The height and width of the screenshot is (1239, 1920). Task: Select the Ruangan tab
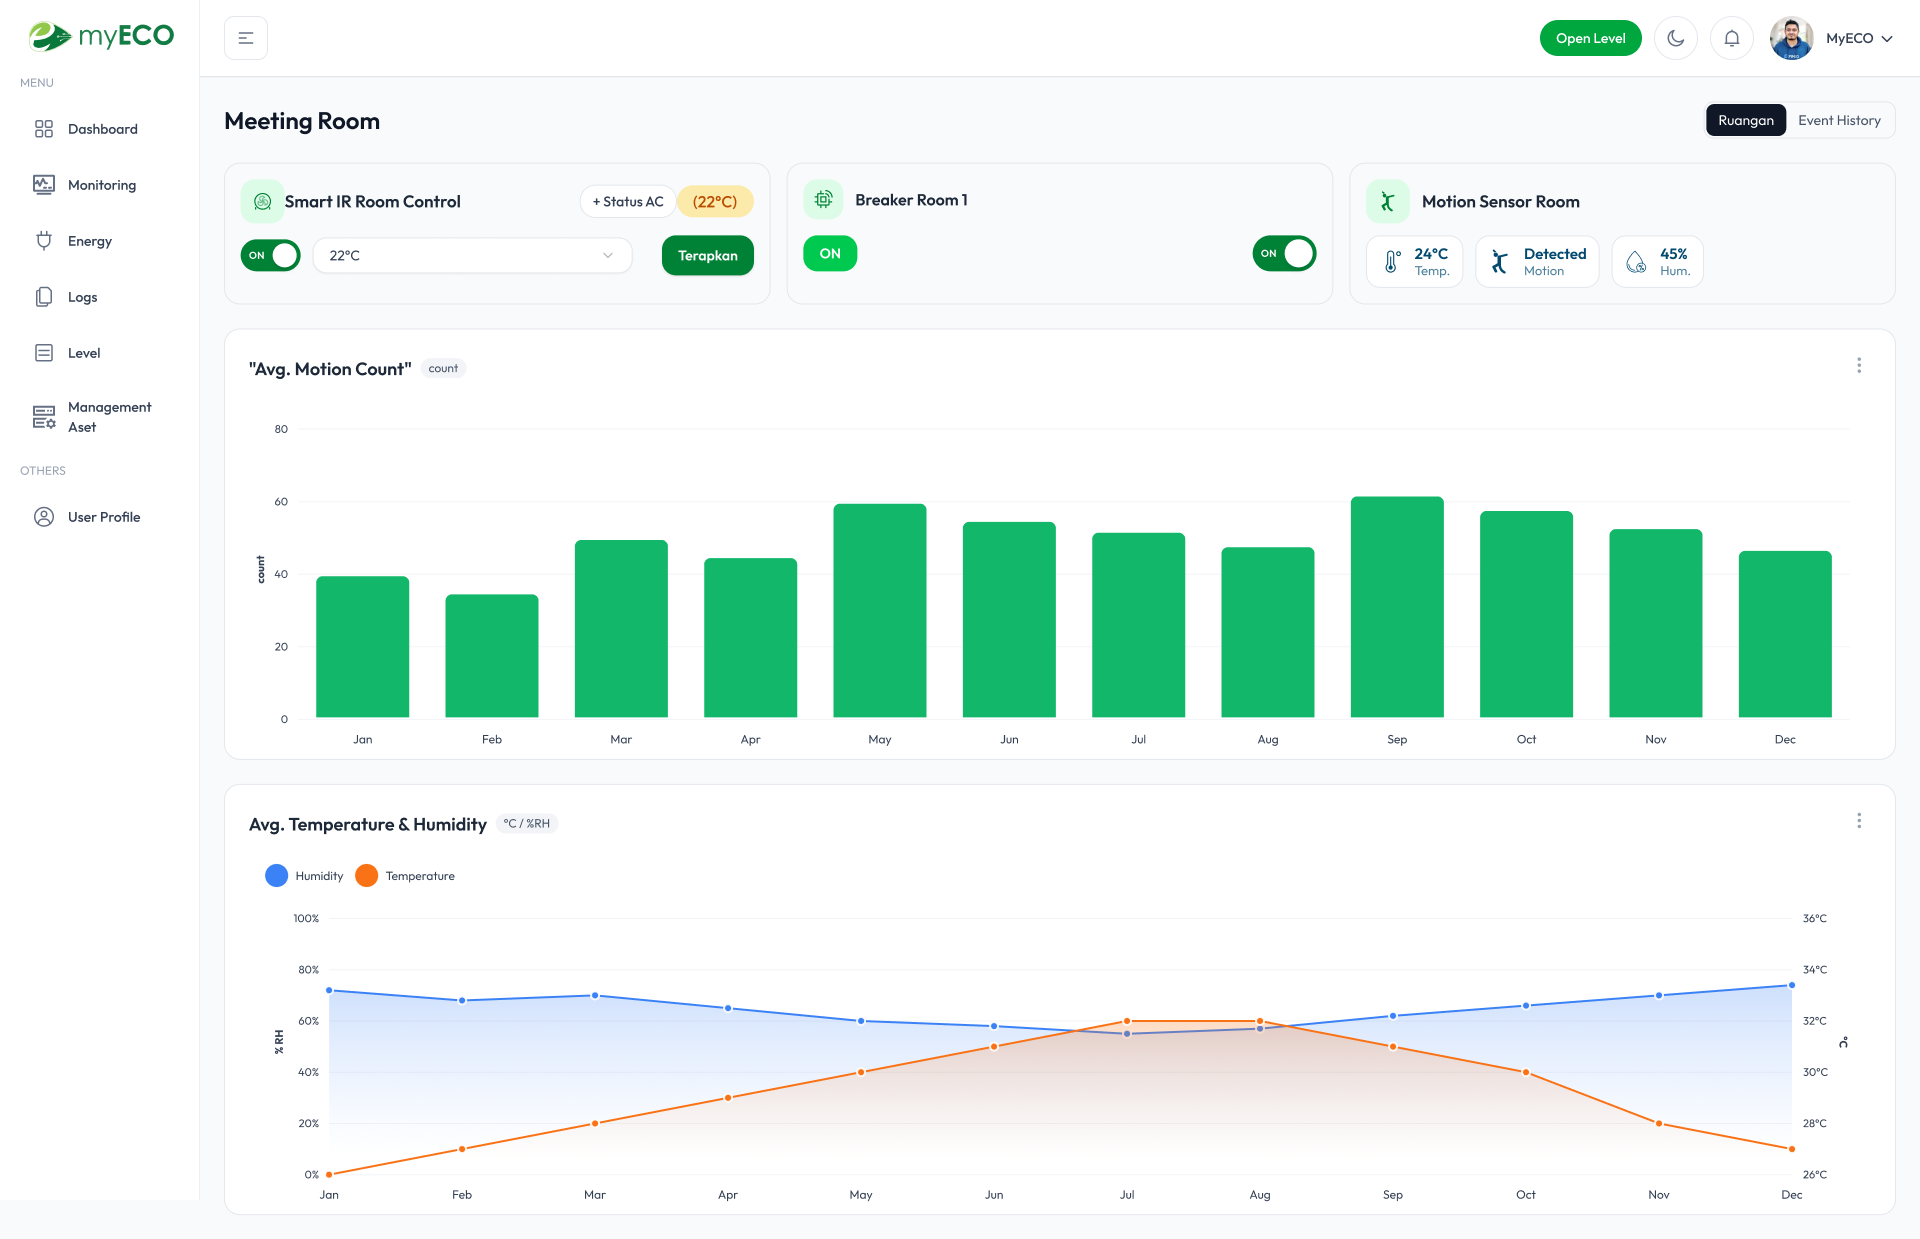pos(1745,119)
